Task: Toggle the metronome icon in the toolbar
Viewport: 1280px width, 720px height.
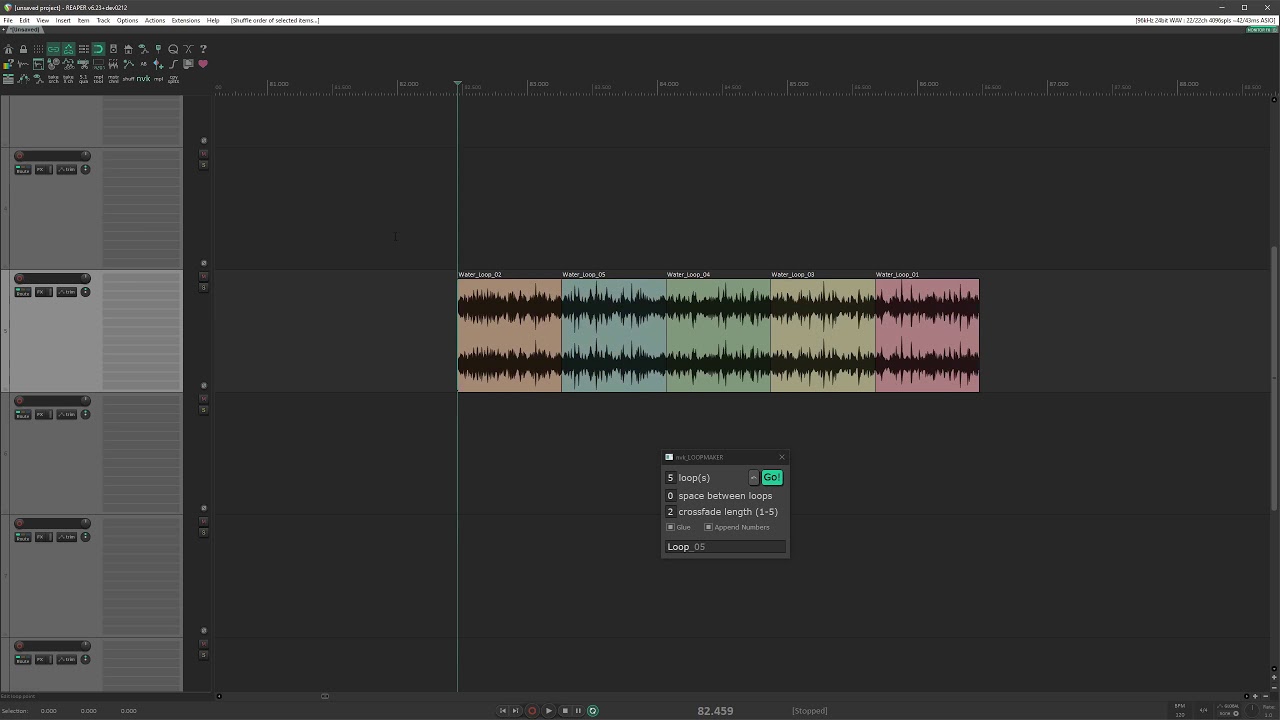Action: pyautogui.click(x=8, y=49)
